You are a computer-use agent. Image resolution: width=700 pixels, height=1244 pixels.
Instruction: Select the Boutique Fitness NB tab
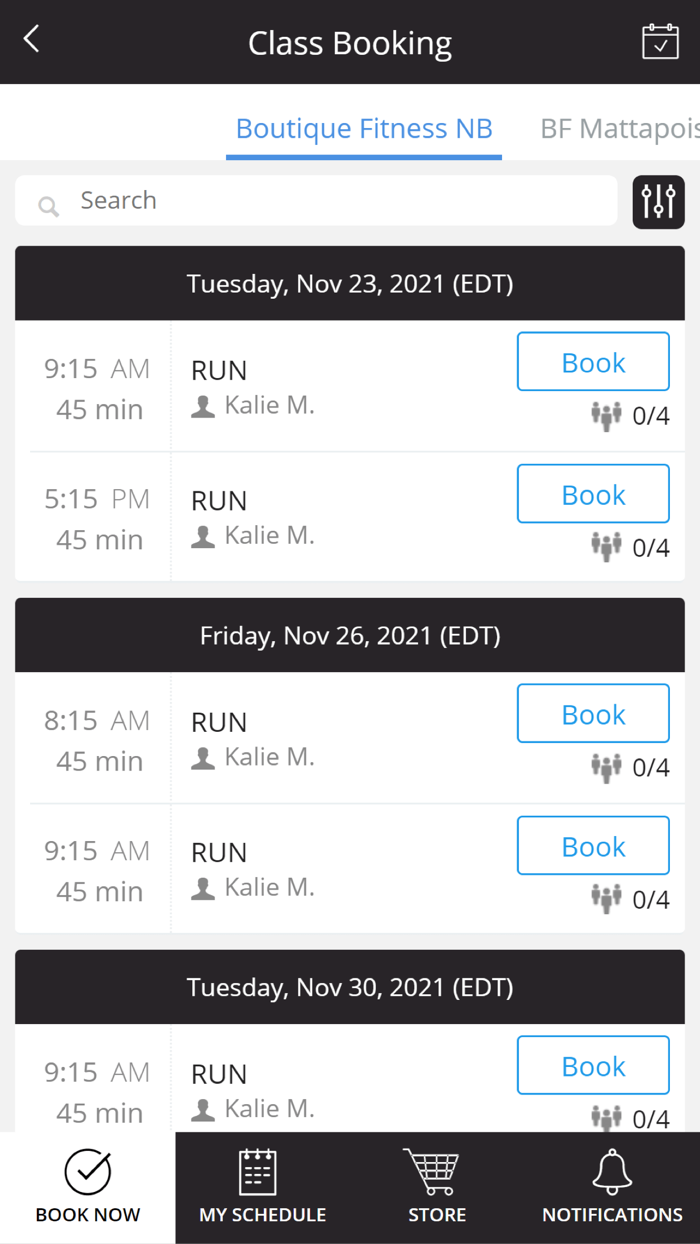click(x=364, y=128)
